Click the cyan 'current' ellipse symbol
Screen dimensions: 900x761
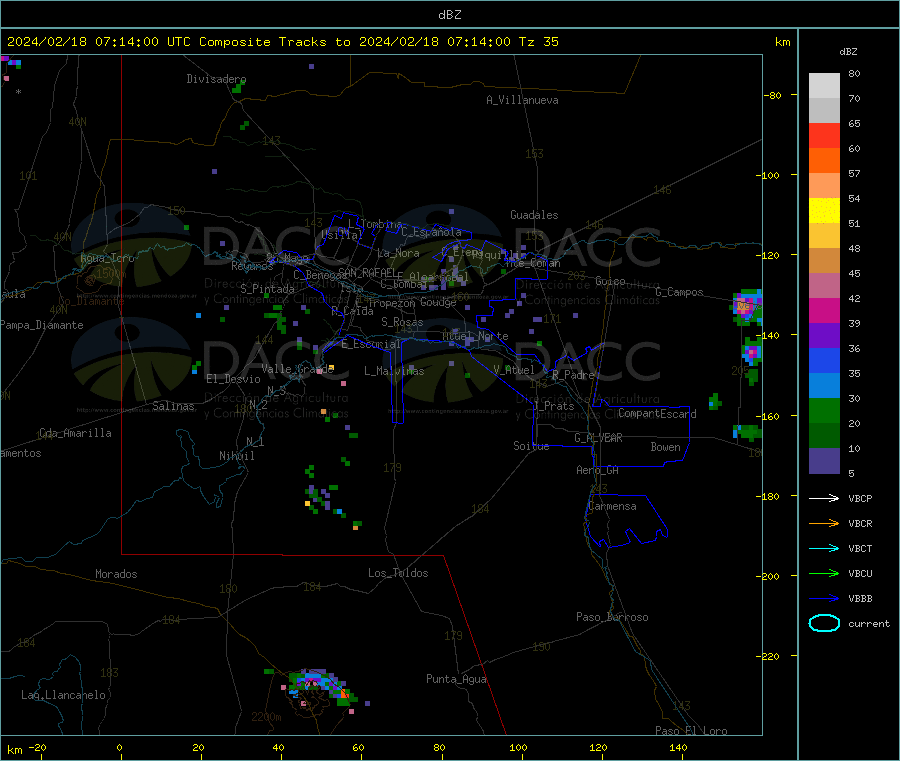824,623
